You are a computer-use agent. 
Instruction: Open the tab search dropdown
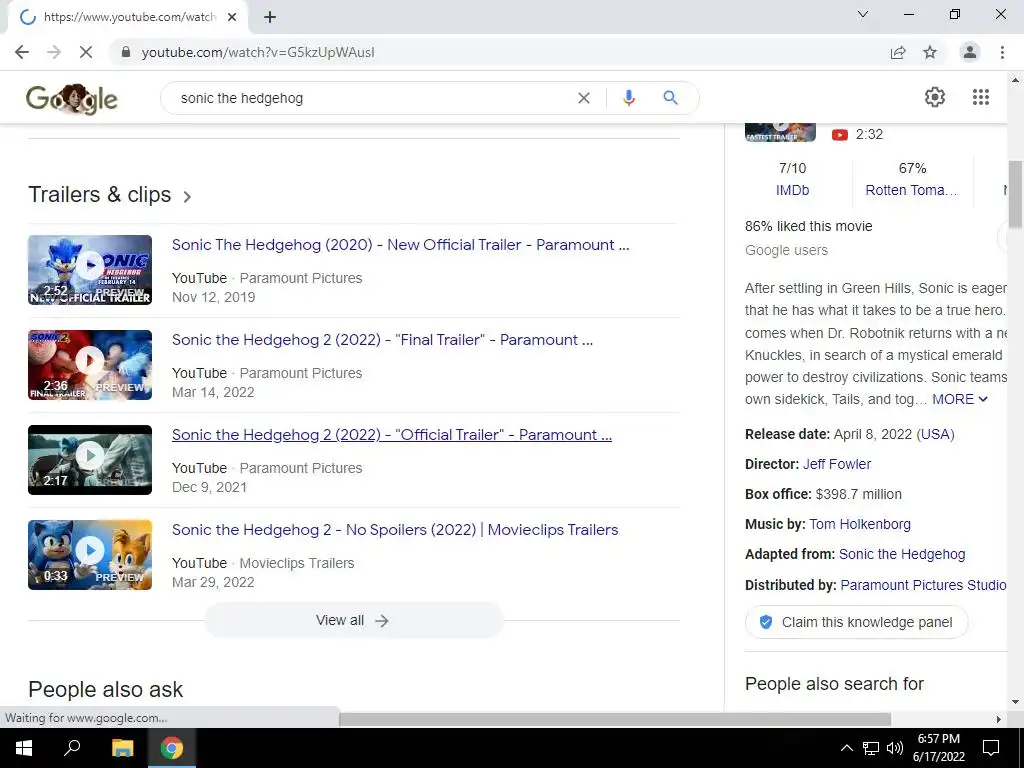[863, 14]
